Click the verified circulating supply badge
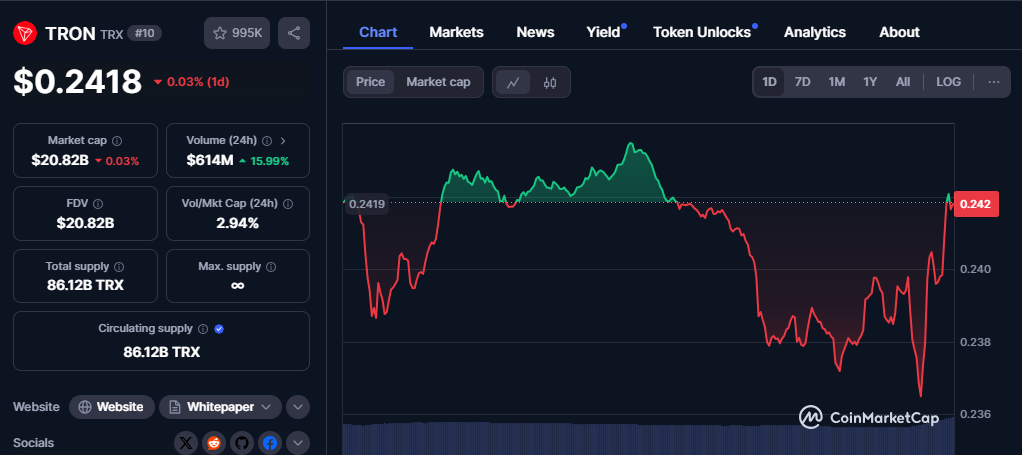 219,329
